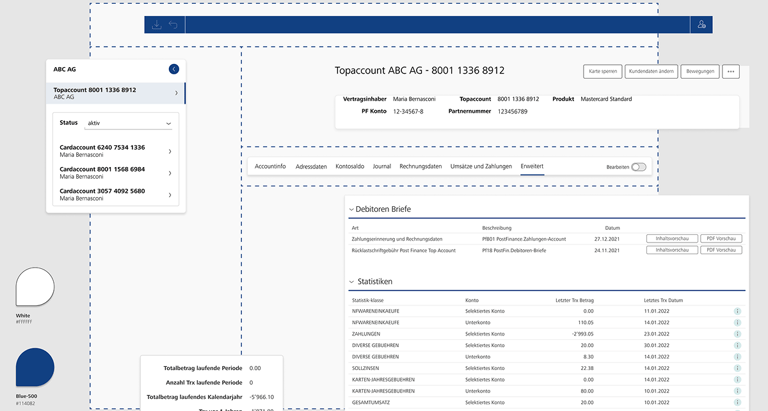Image resolution: width=768 pixels, height=411 pixels.
Task: Select the Blue-500 color swatch
Action: pyautogui.click(x=35, y=367)
